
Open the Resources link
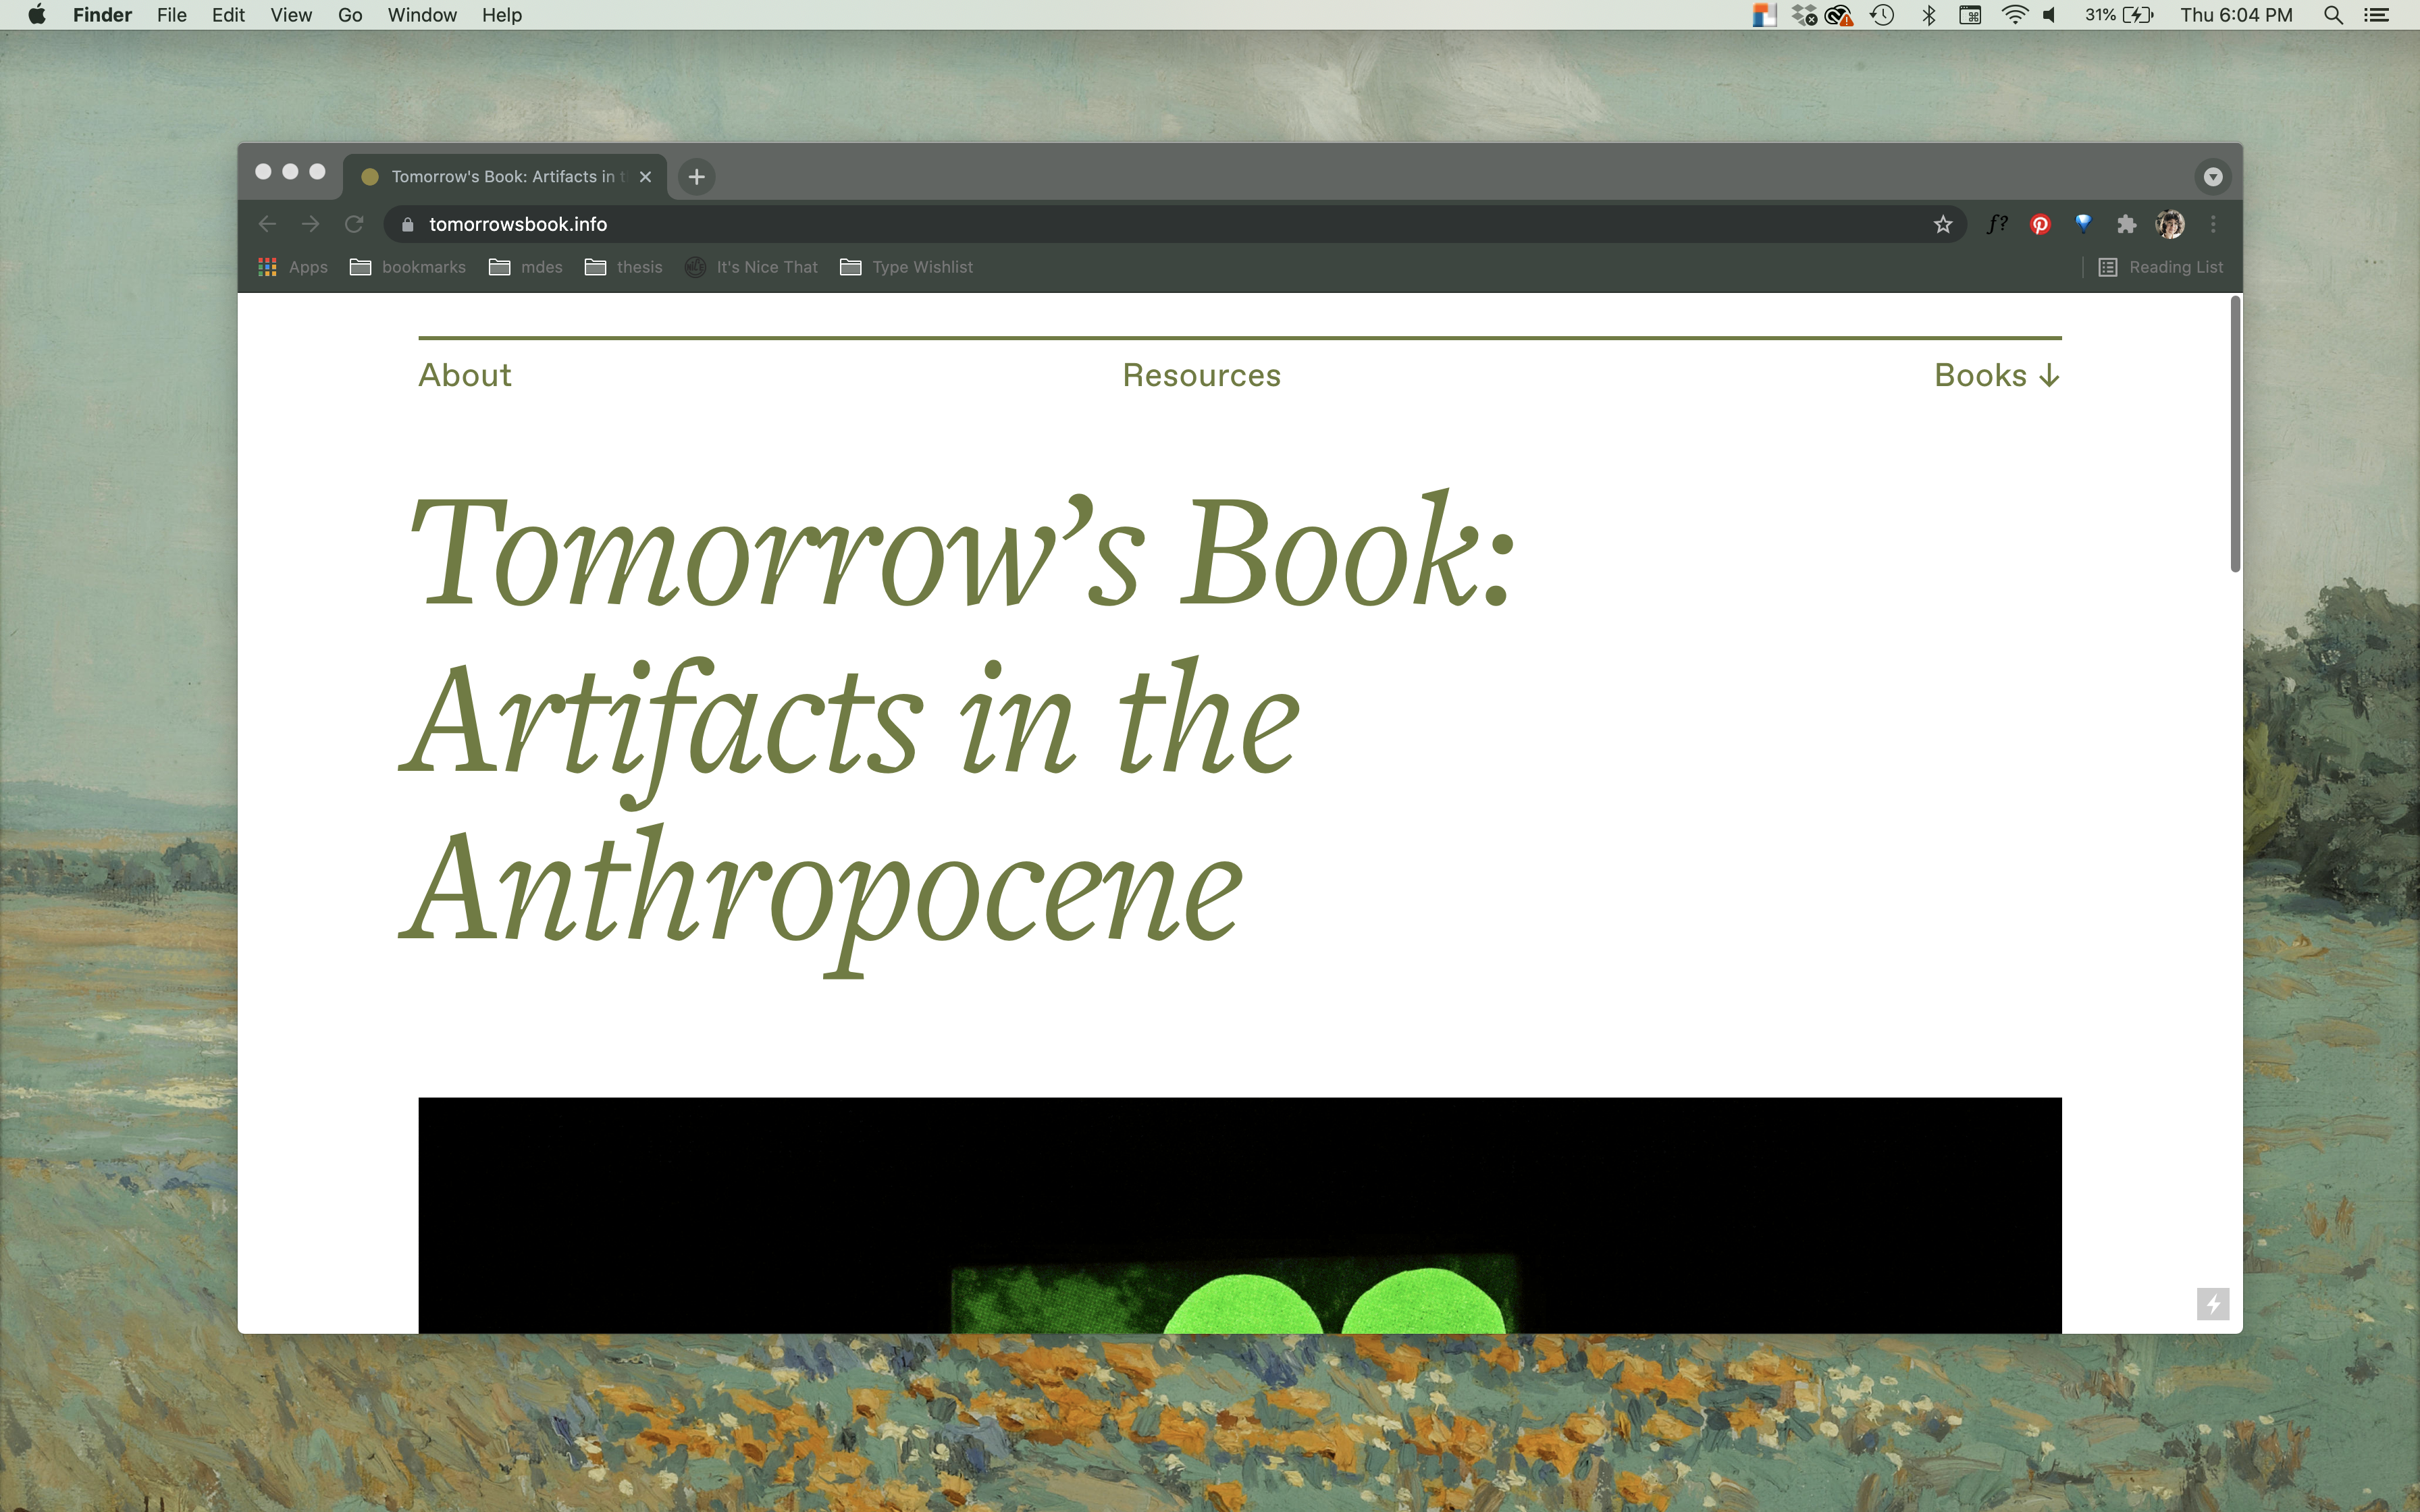point(1201,375)
